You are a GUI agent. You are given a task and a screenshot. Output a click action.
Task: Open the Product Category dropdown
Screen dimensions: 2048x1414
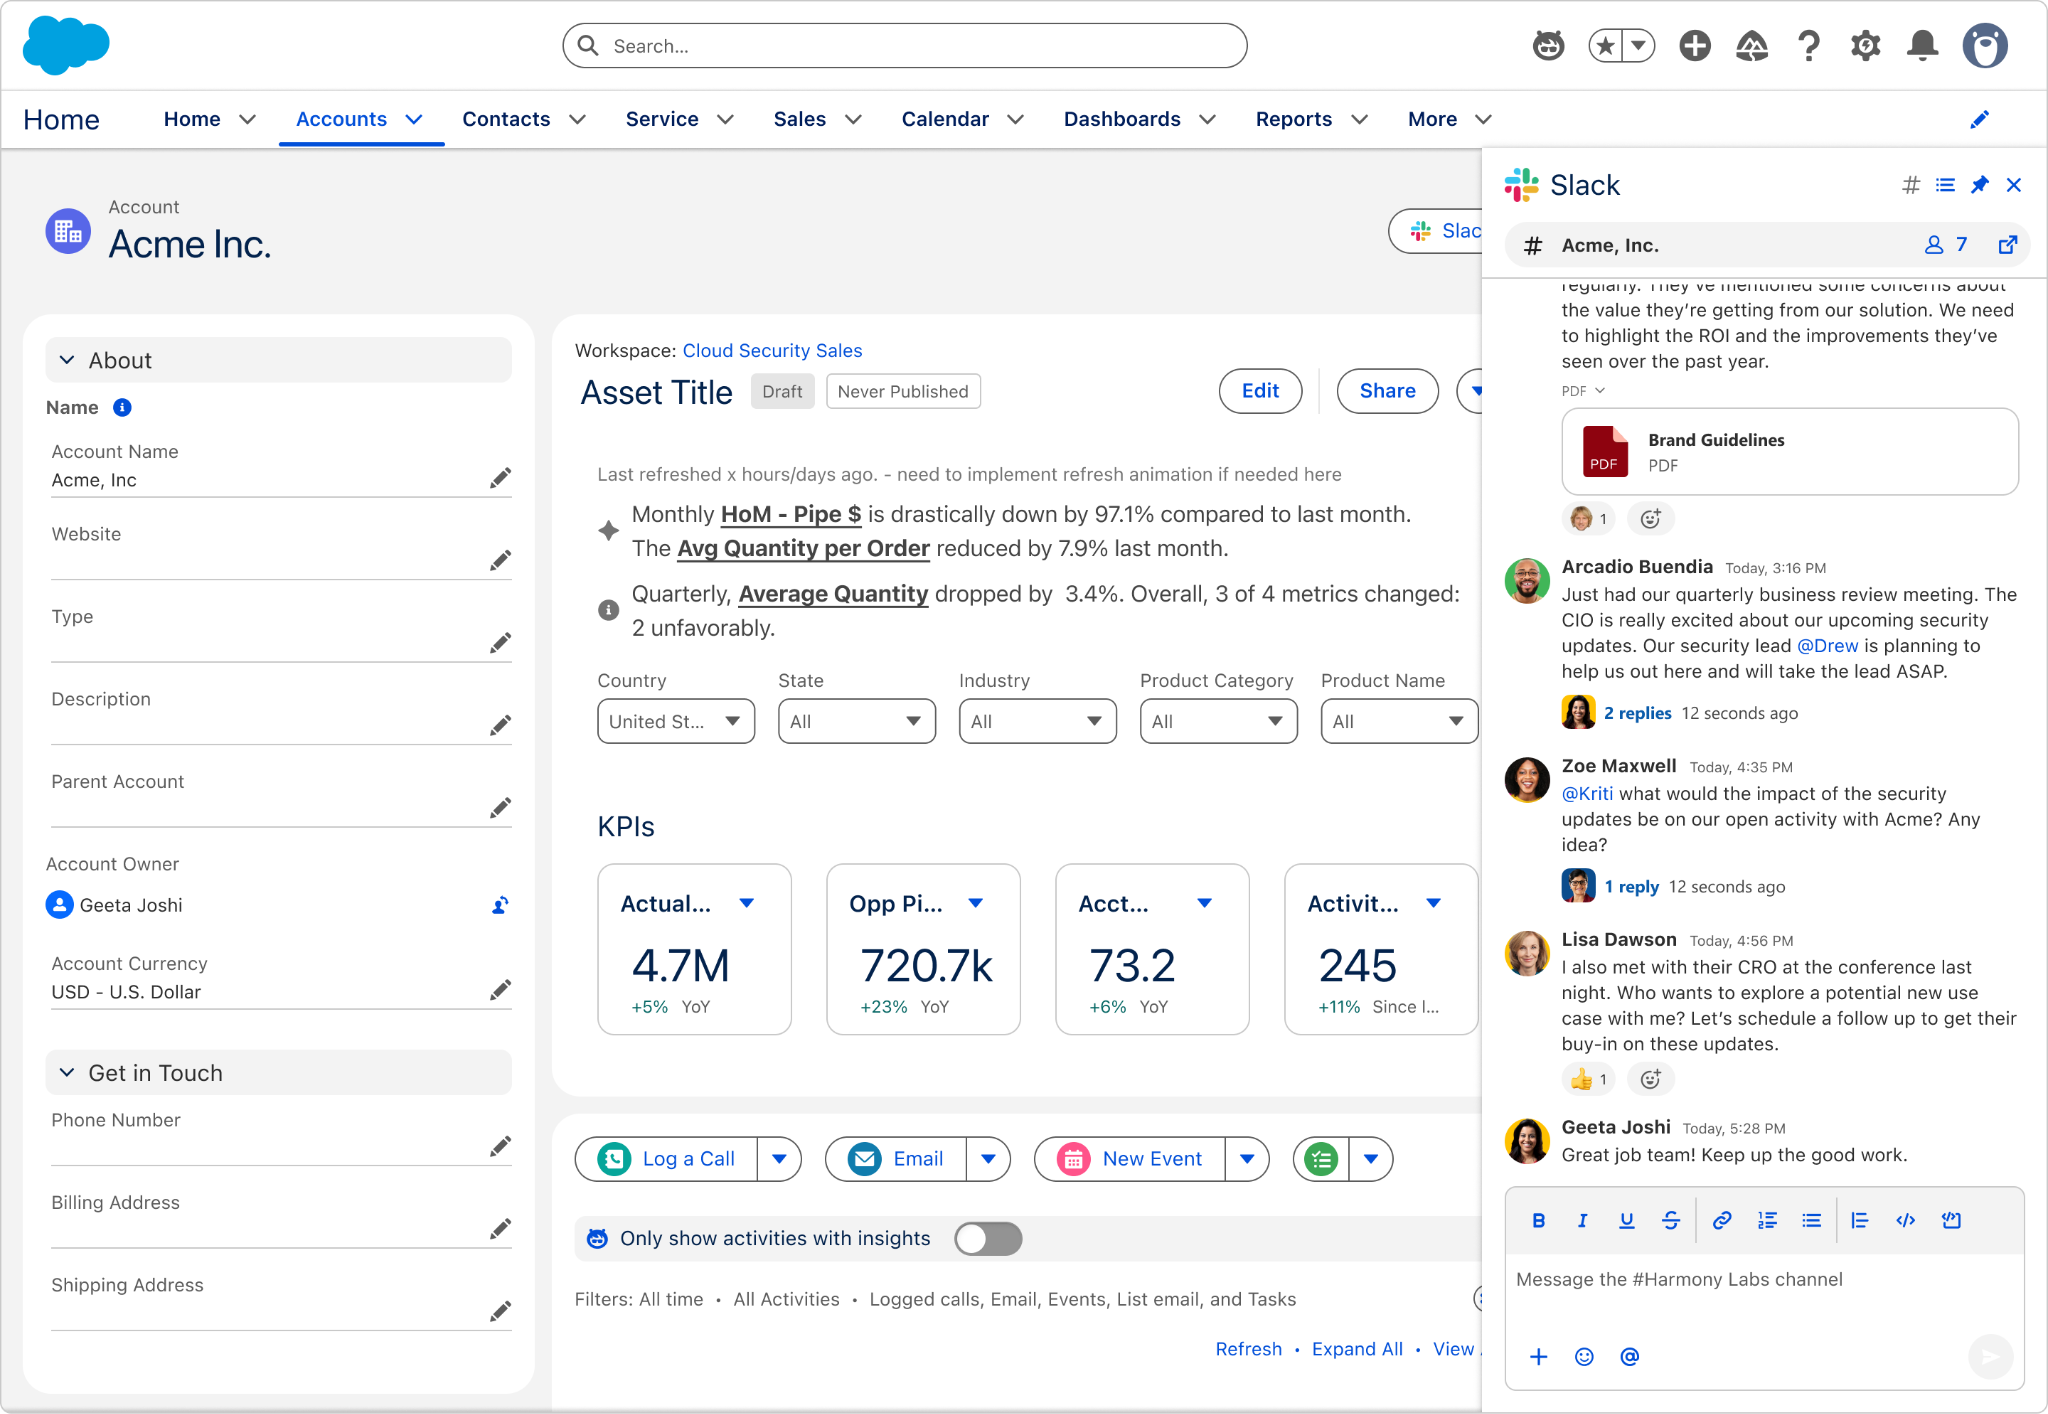[x=1218, y=721]
